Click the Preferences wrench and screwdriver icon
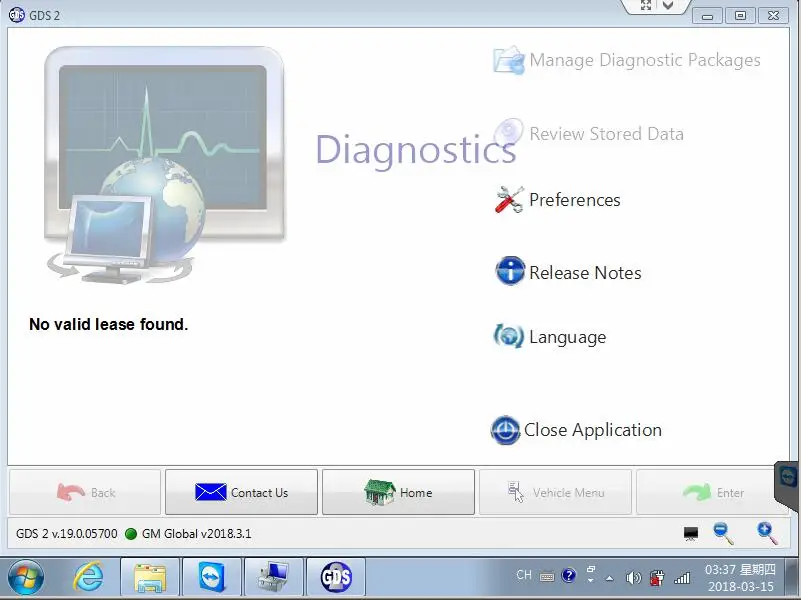801x600 pixels. point(509,200)
